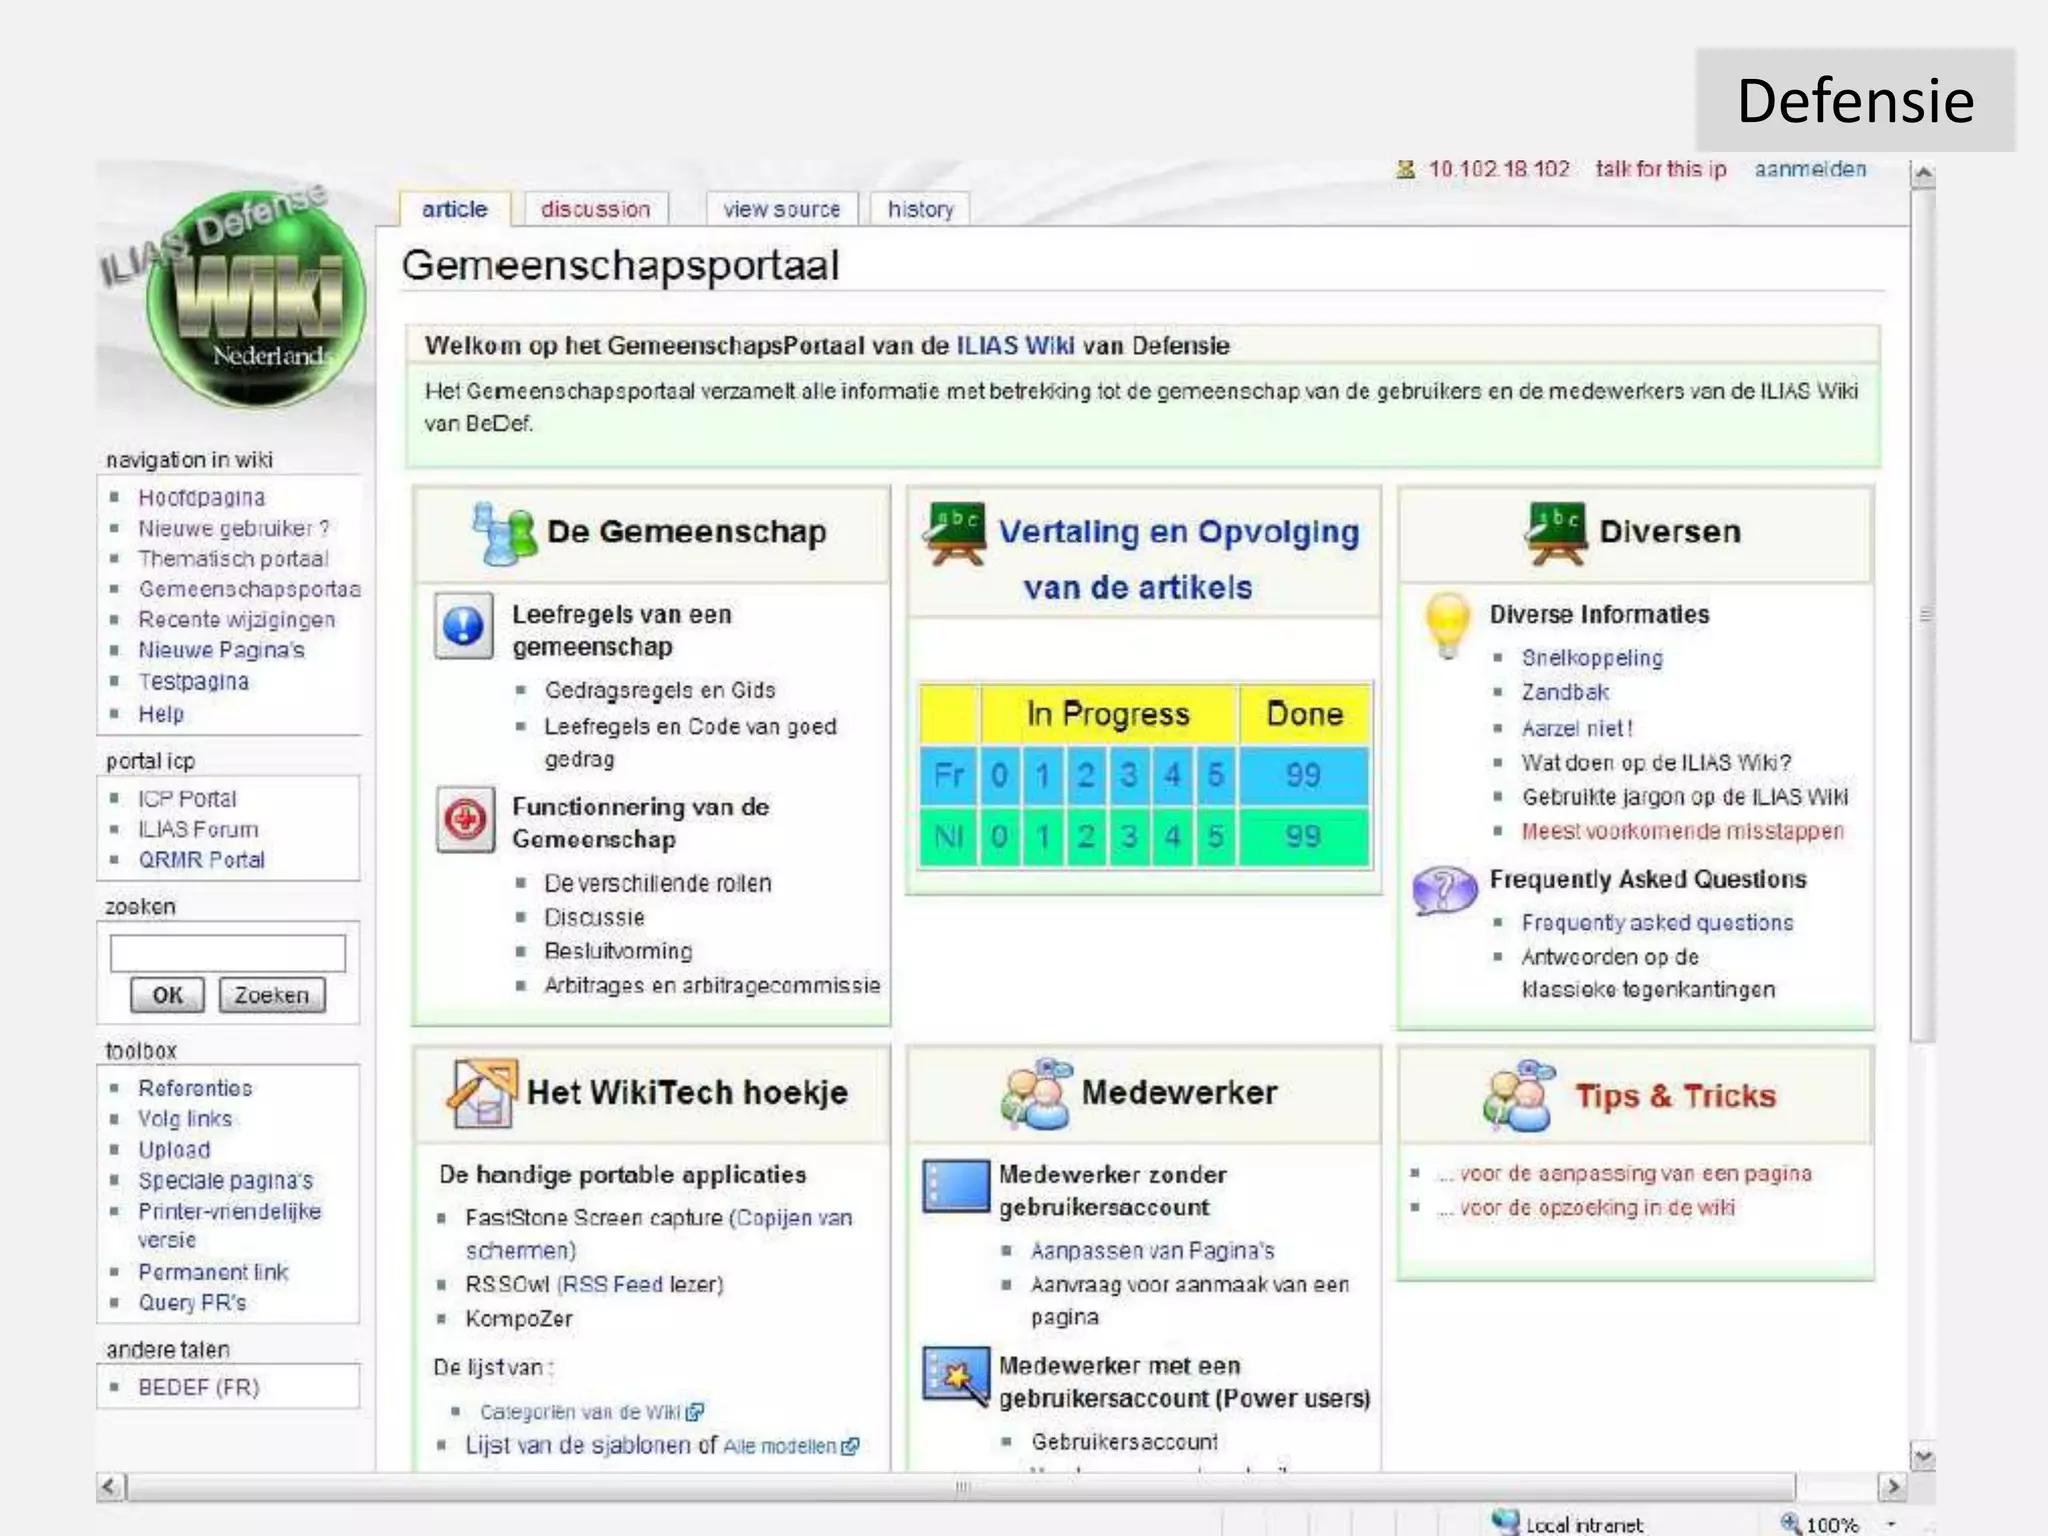Viewport: 2048px width, 1536px height.
Task: Click into the zoeken search text field
Action: tap(227, 953)
